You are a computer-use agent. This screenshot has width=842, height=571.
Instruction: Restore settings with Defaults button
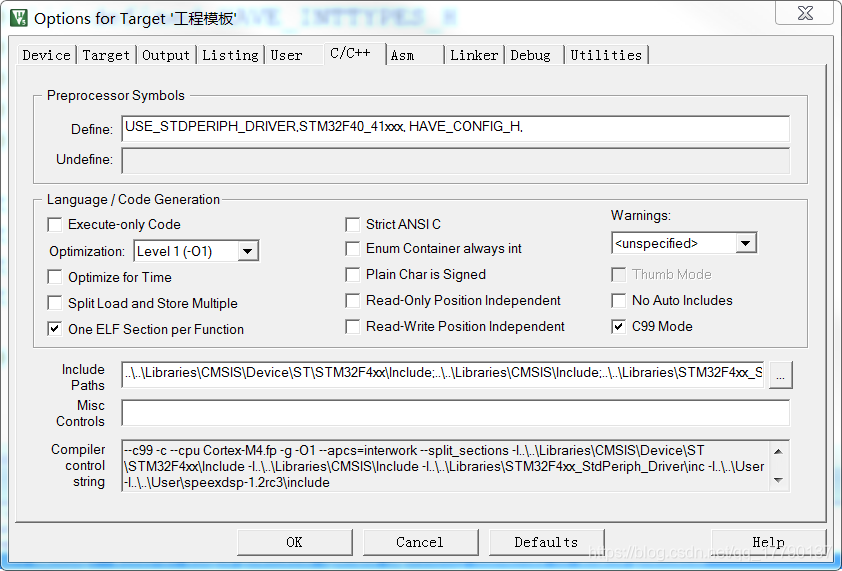[x=546, y=542]
